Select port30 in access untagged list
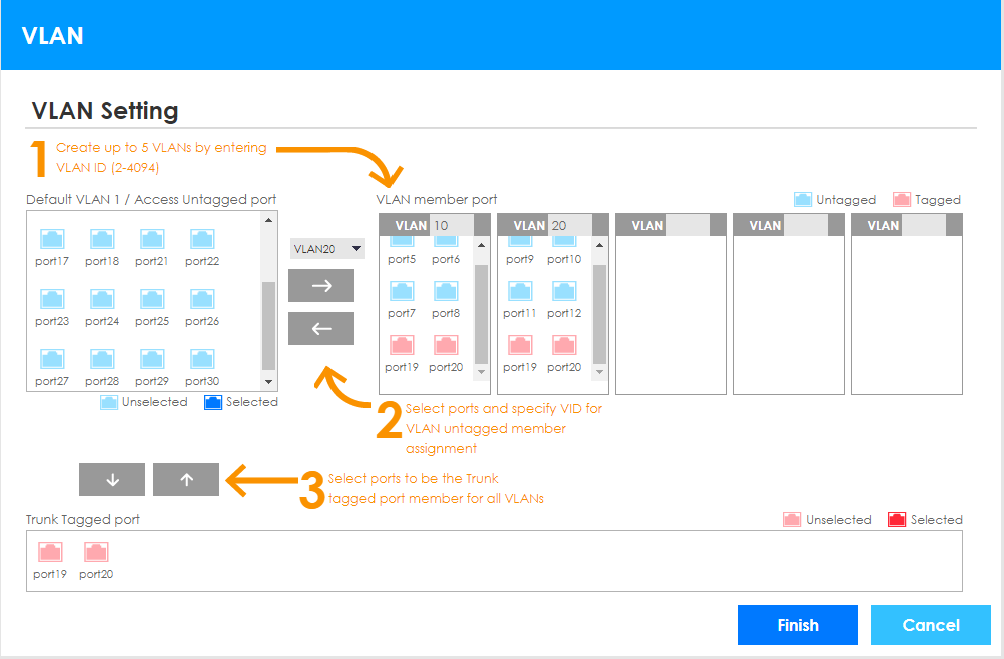Viewport: 1004px width, 659px height. point(202,360)
